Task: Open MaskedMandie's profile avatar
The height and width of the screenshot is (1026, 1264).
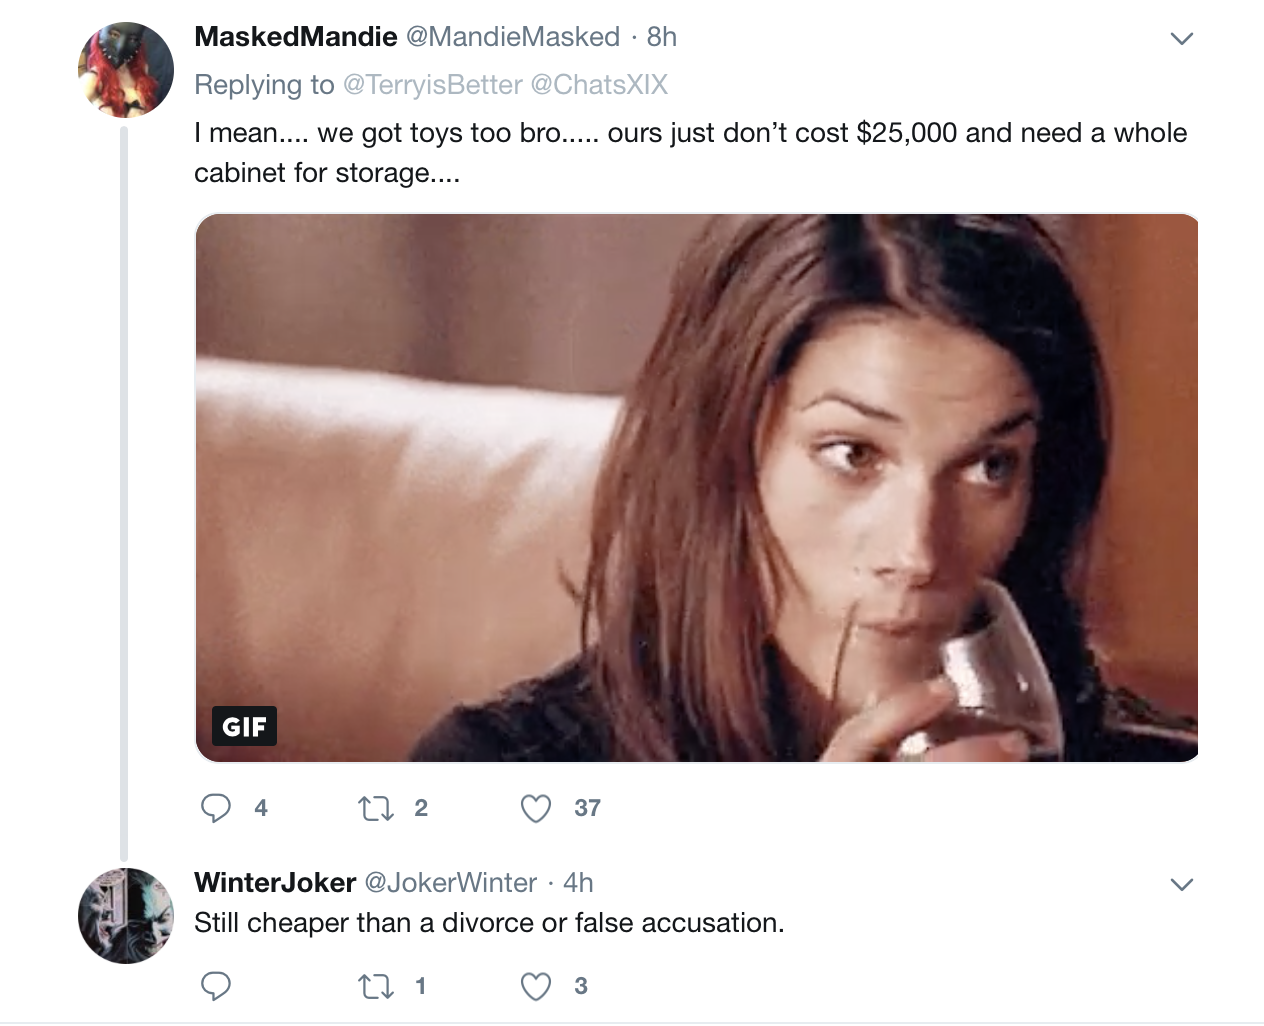Action: pos(126,70)
